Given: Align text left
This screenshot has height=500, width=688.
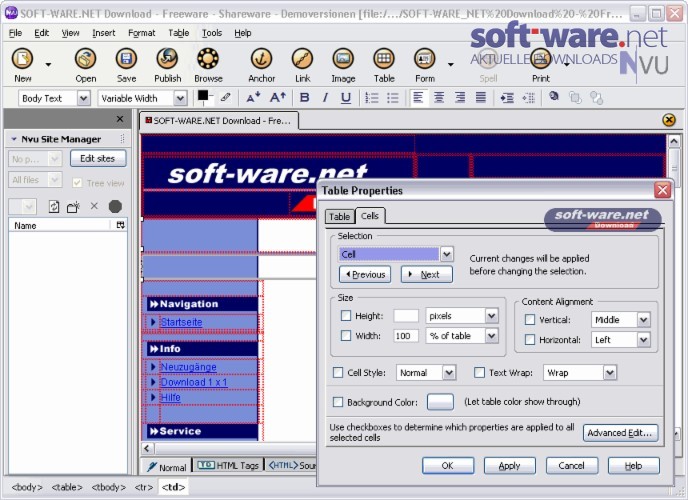Looking at the screenshot, I should tap(418, 97).
